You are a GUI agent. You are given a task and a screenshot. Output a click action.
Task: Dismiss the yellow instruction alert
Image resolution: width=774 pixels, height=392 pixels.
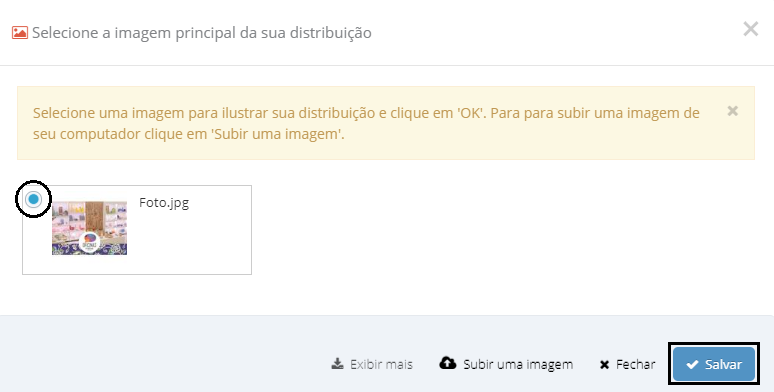point(733,111)
